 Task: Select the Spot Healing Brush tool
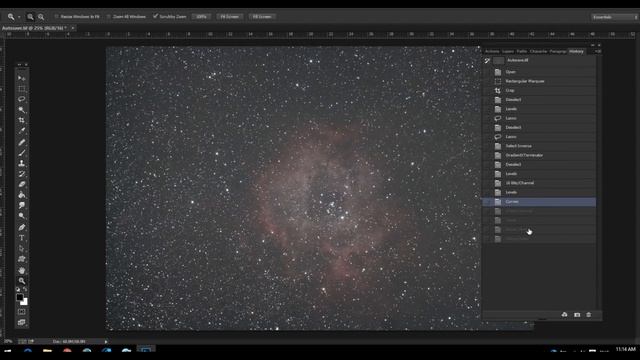point(22,142)
